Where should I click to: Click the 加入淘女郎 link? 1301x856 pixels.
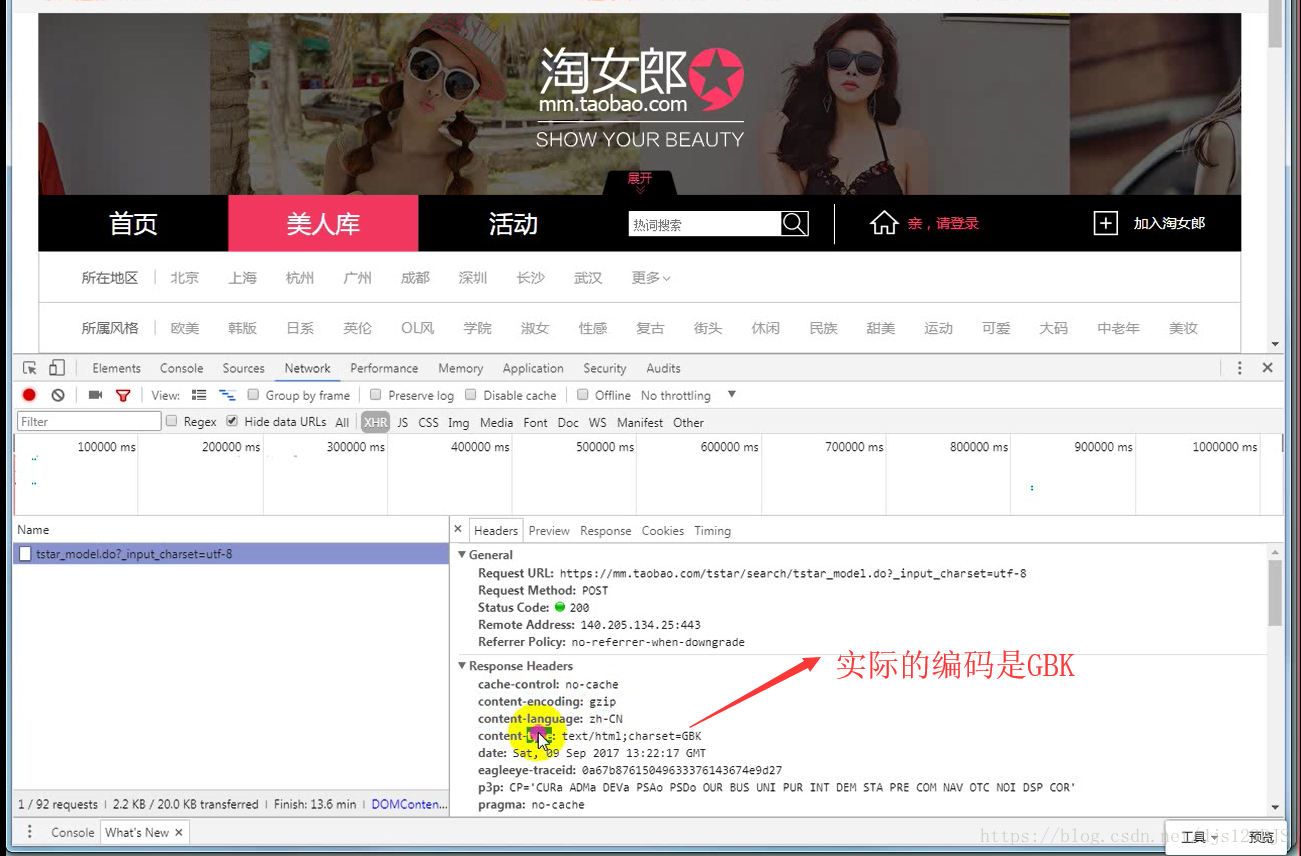1169,223
